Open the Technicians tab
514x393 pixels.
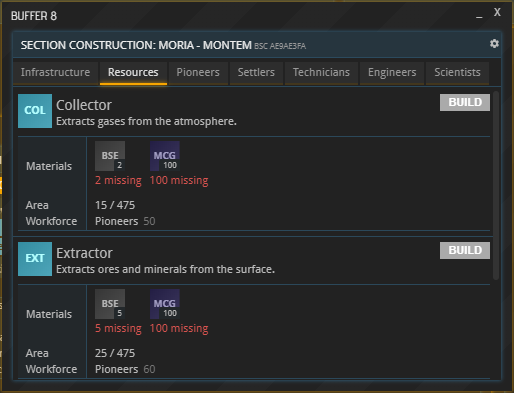(321, 72)
